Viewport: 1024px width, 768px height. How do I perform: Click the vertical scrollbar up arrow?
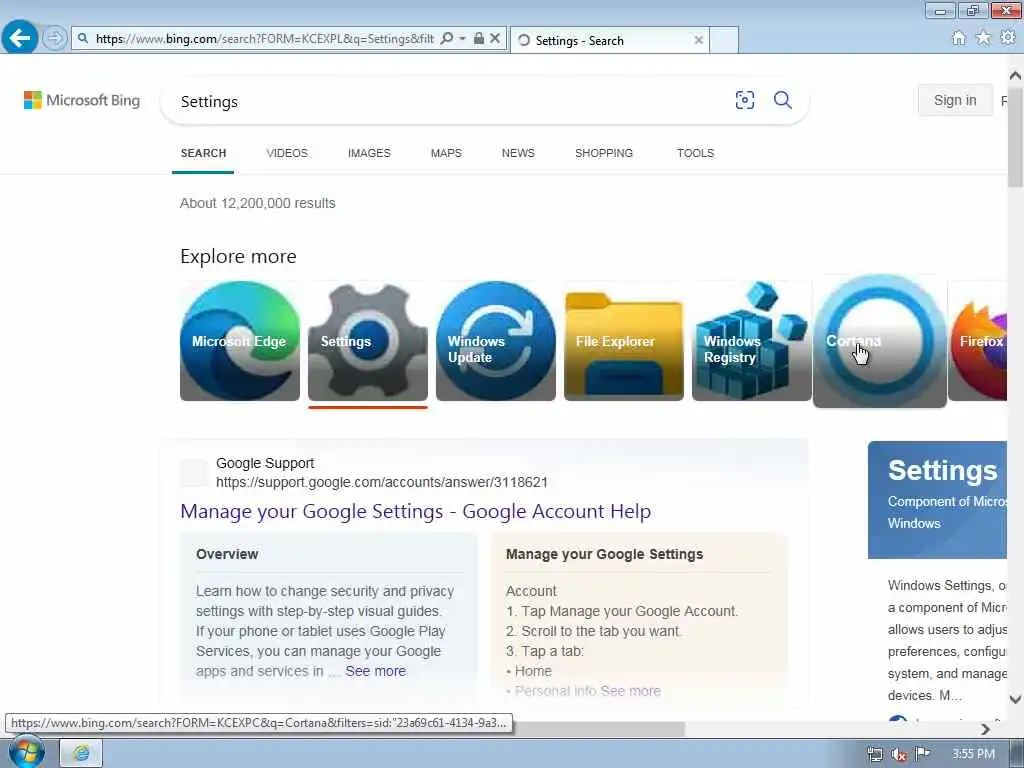(1015, 76)
